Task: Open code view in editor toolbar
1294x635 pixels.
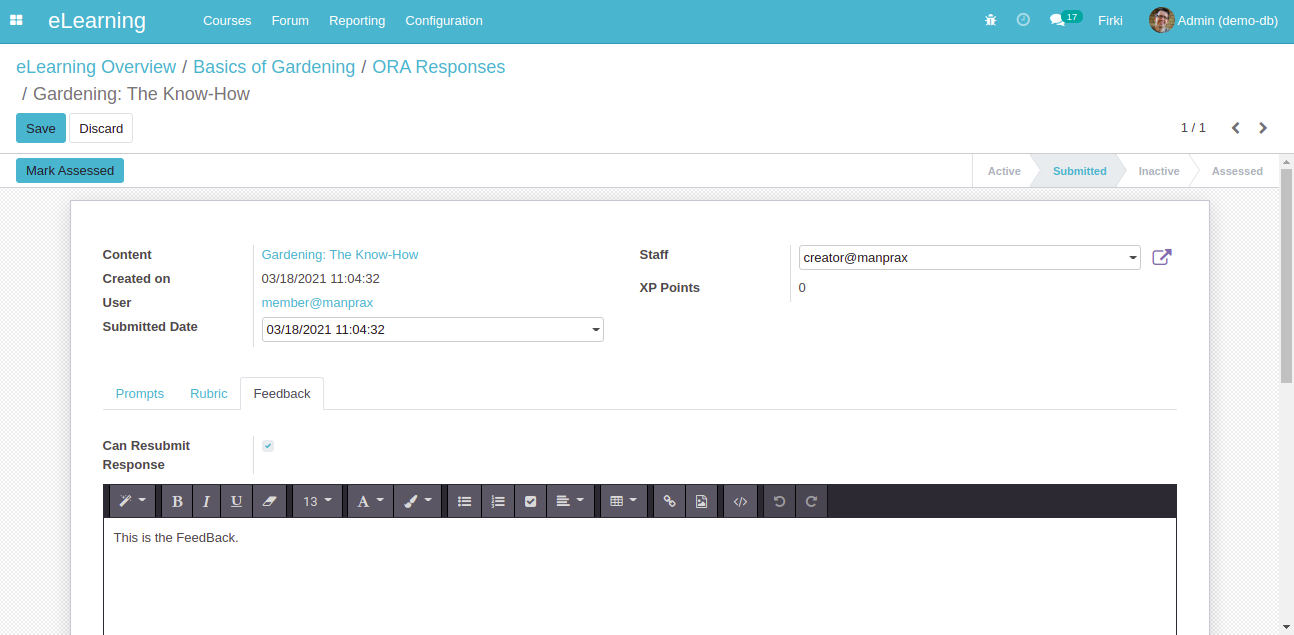Action: tap(740, 502)
